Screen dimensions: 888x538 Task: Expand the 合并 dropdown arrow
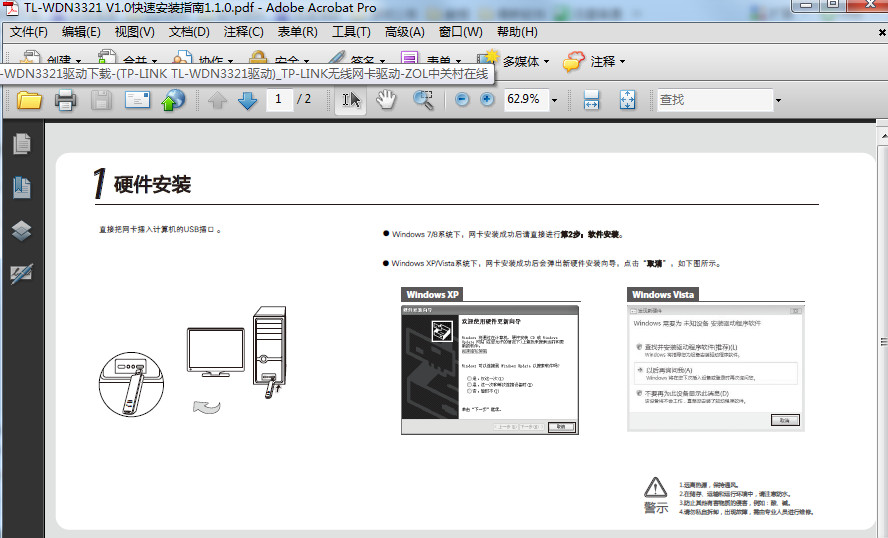pos(154,61)
